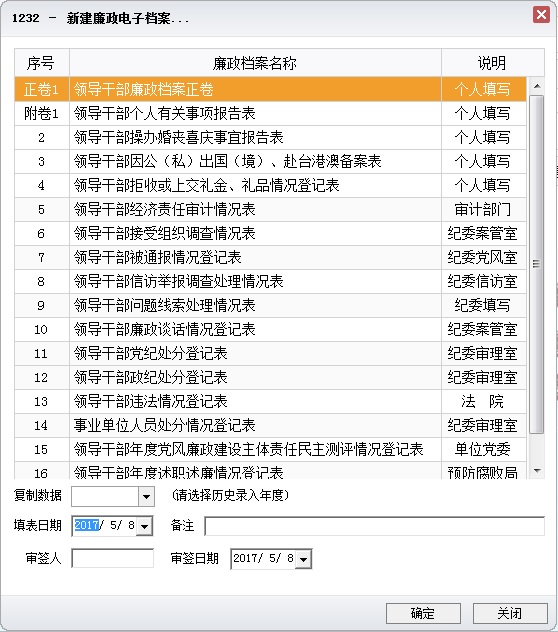The height and width of the screenshot is (632, 558).
Task: Click the 序号 column header
Action: (x=42, y=63)
